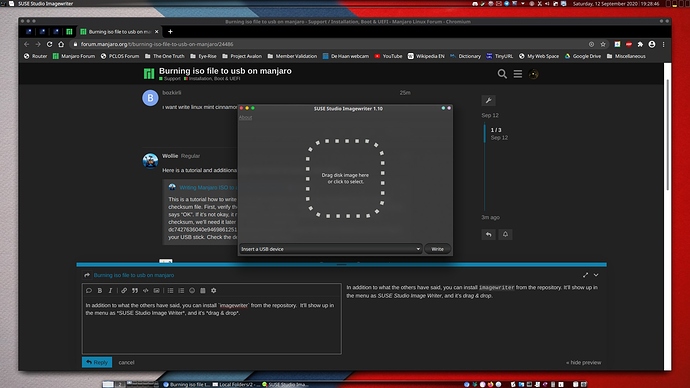The image size is (690, 388).
Task: Open the Chromium extensions puzzle icon
Action: coord(640,44)
